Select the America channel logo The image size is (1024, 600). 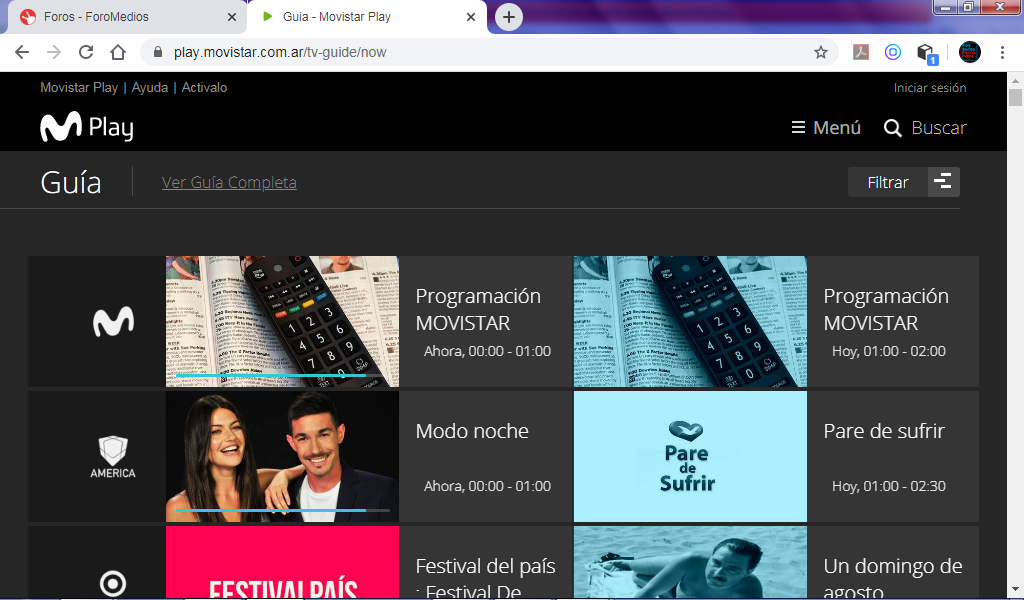(113, 457)
